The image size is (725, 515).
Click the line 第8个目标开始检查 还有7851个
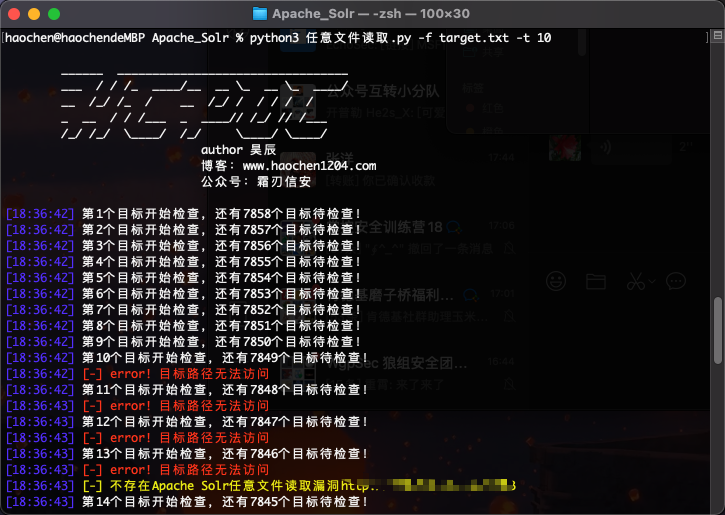[x=183, y=325]
